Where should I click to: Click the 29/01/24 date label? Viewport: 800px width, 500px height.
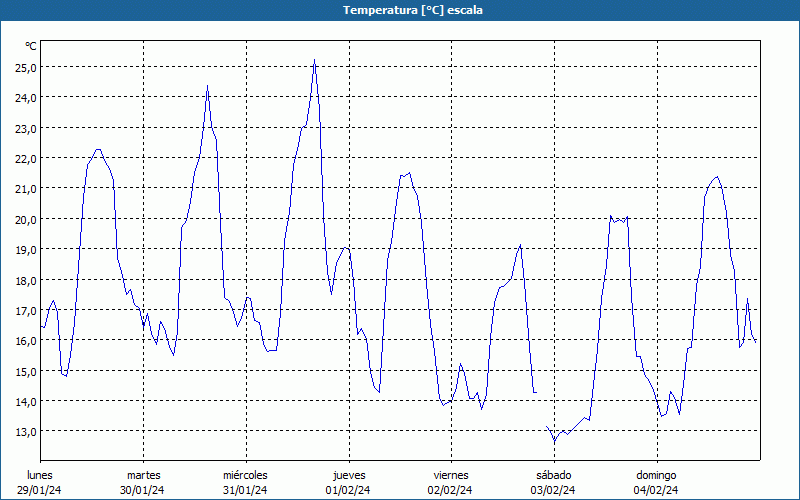[39, 490]
